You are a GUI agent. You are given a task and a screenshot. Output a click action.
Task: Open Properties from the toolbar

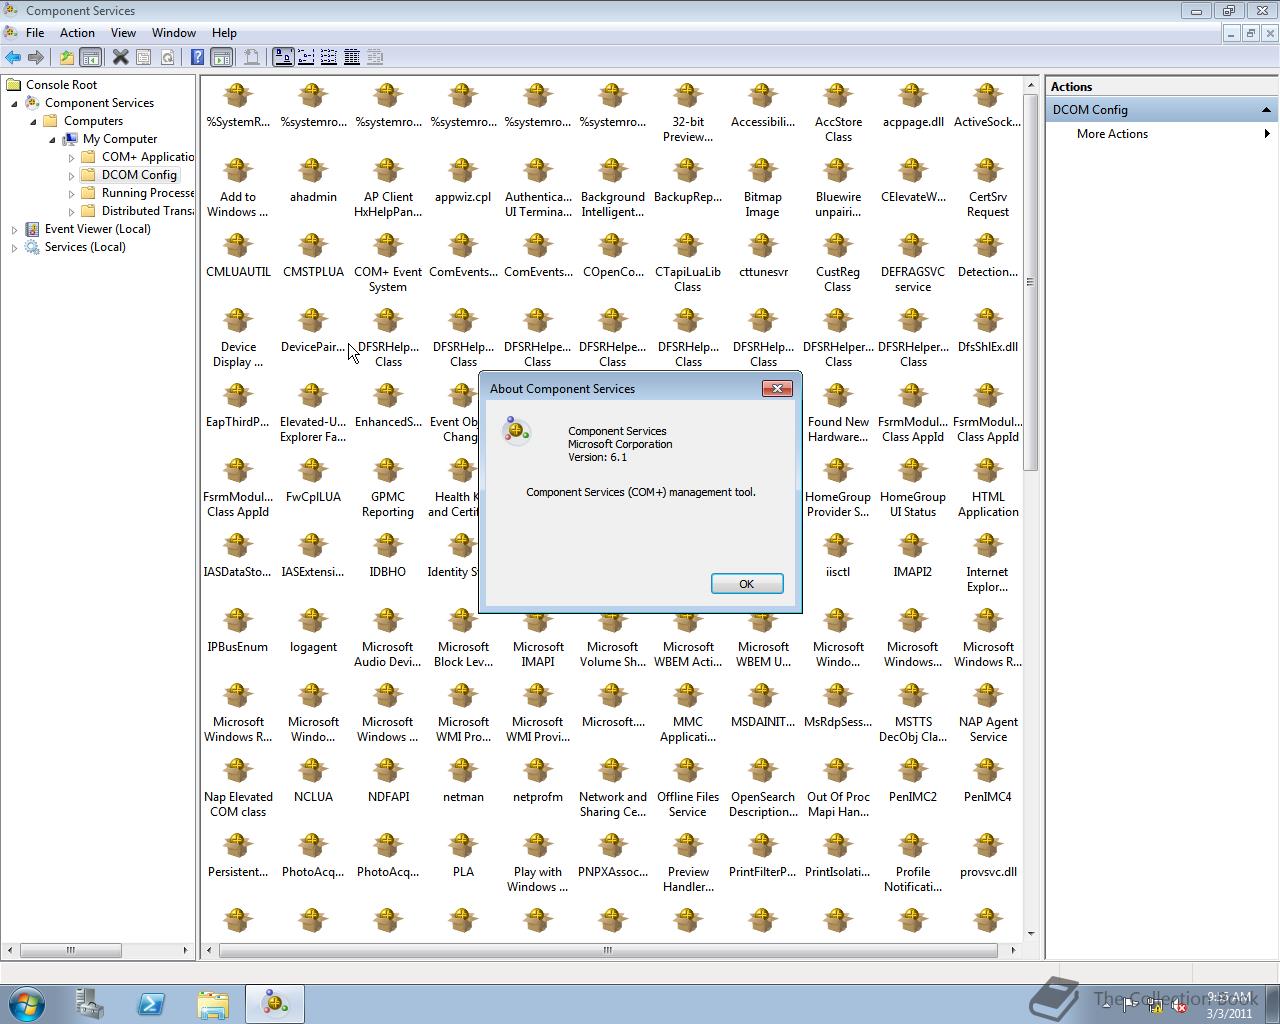coord(144,58)
